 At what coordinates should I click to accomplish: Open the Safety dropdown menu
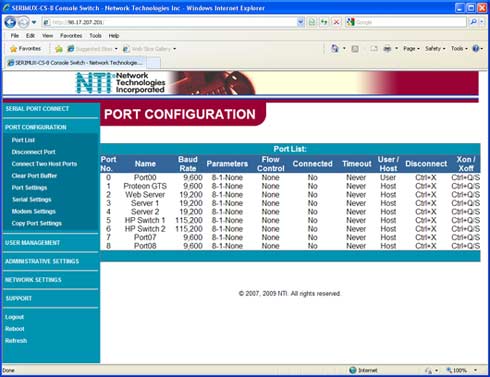click(x=435, y=49)
